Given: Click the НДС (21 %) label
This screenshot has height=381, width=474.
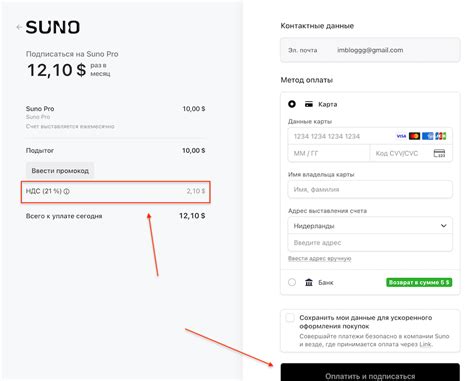Looking at the screenshot, I should coord(44,191).
